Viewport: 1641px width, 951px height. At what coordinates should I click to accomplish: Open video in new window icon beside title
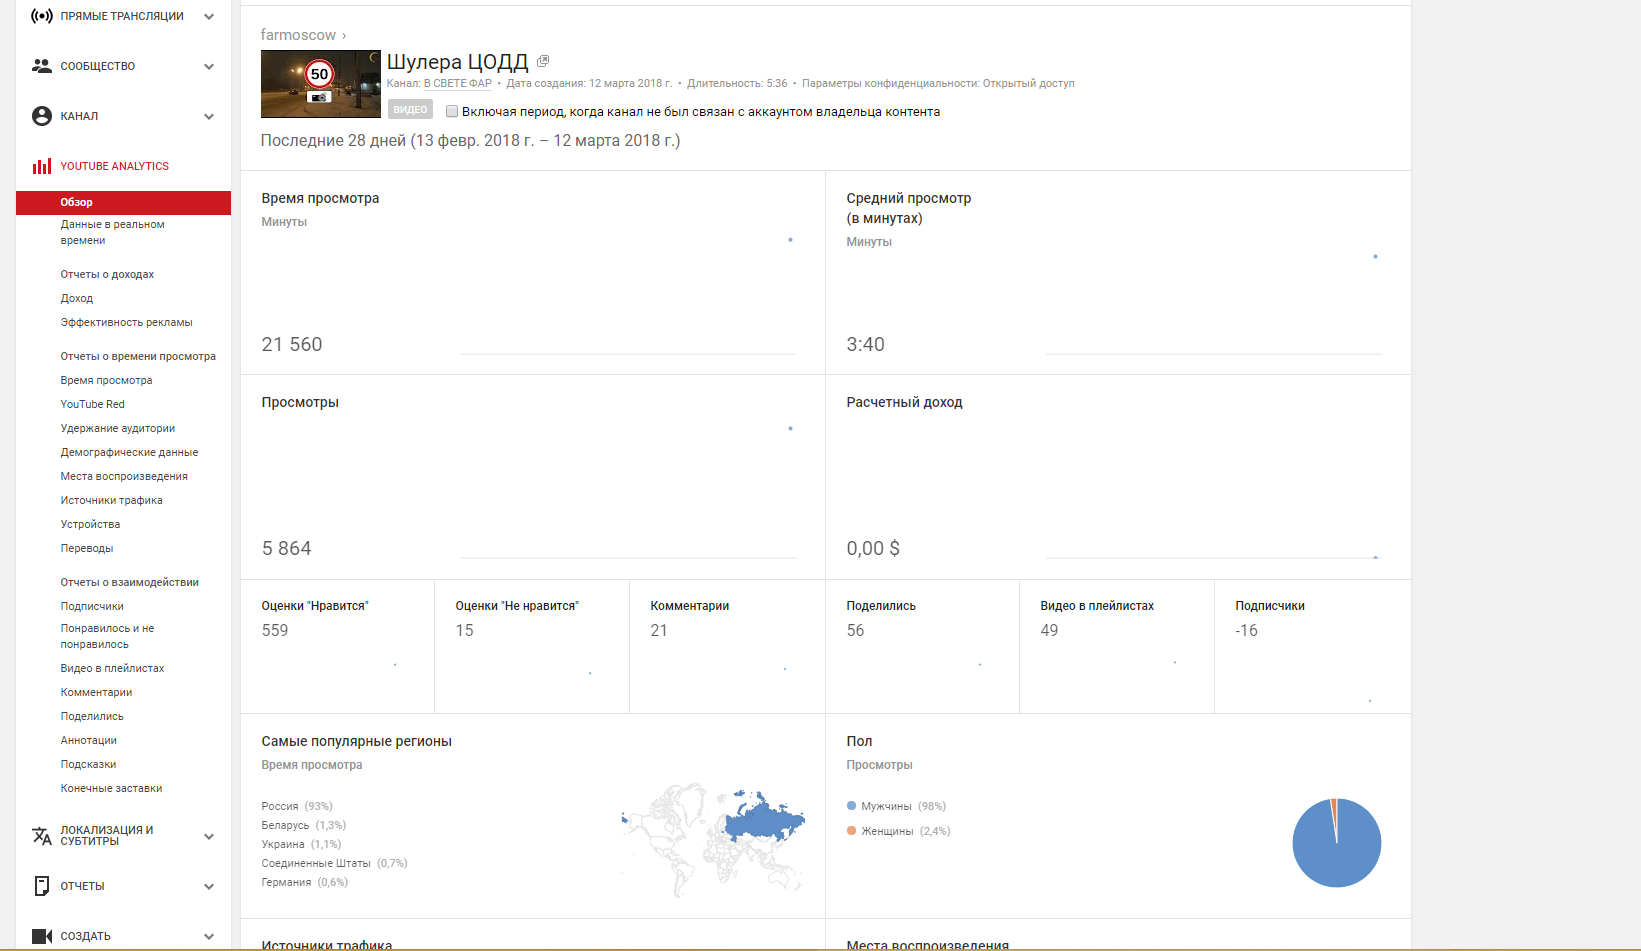(543, 62)
